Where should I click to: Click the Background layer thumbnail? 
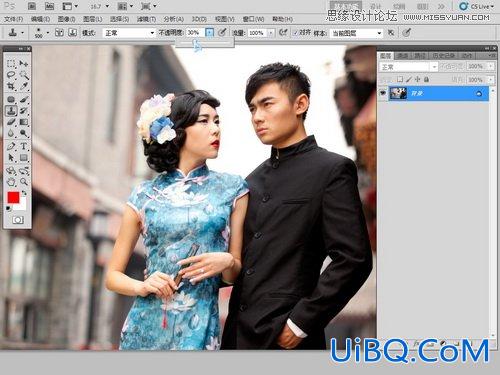click(398, 94)
